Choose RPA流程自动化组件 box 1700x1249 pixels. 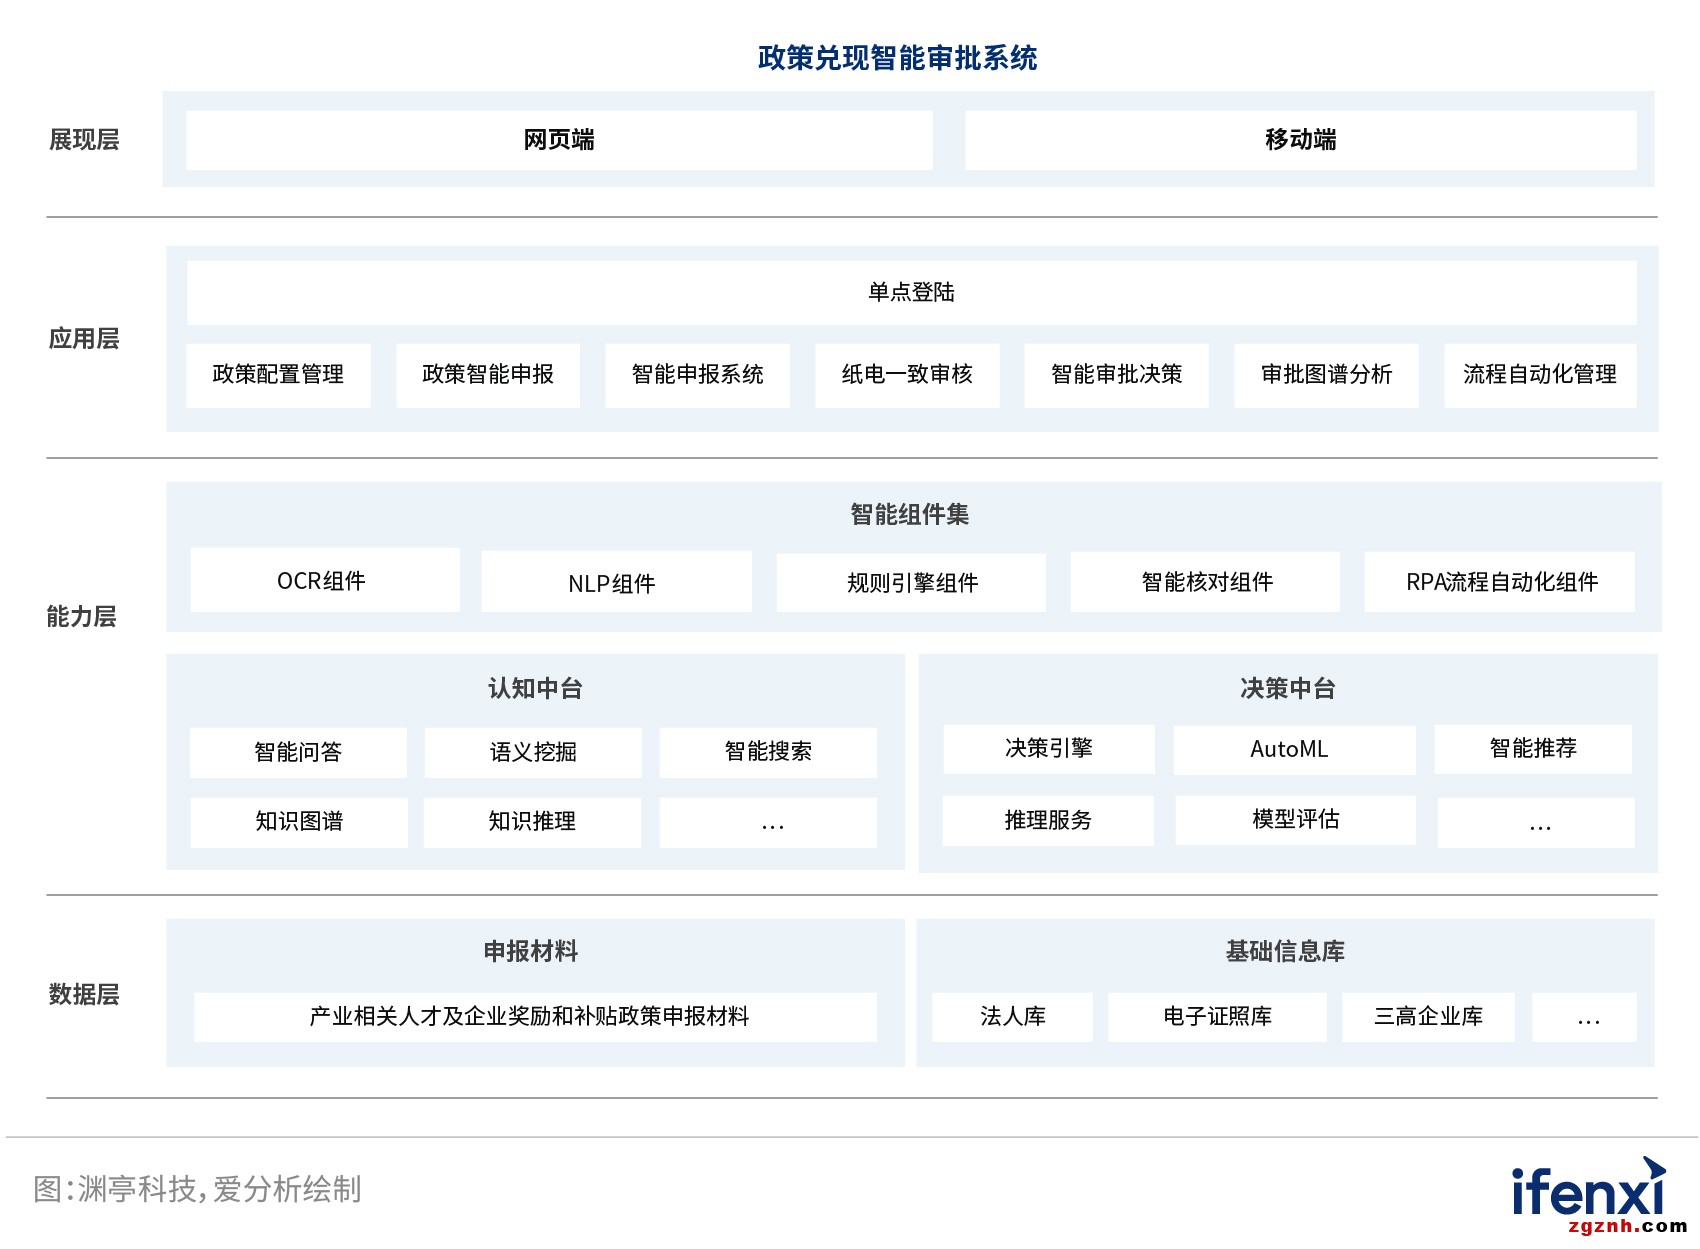tap(1500, 582)
